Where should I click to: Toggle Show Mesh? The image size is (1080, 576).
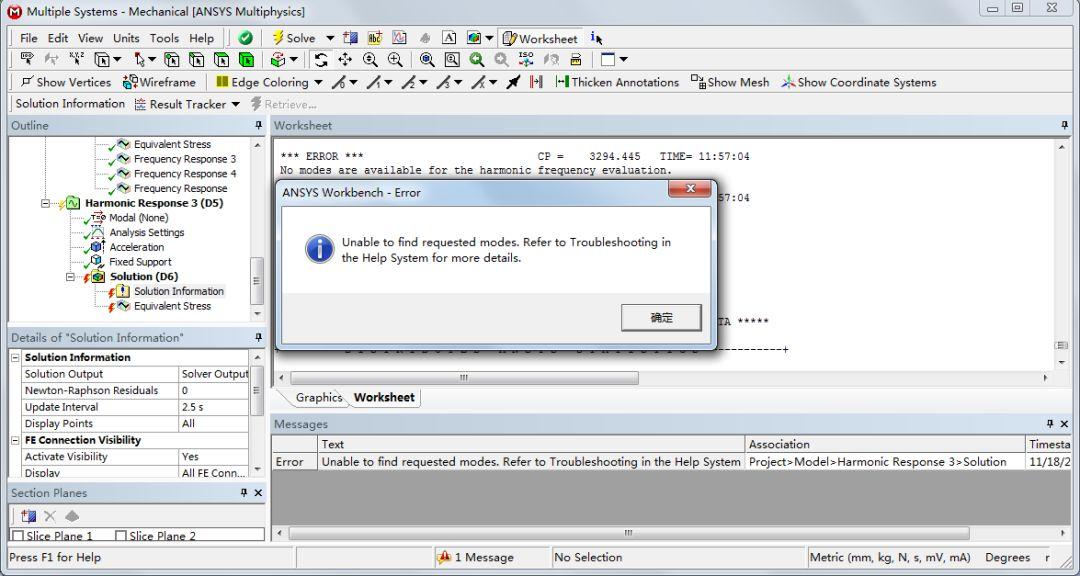point(730,82)
